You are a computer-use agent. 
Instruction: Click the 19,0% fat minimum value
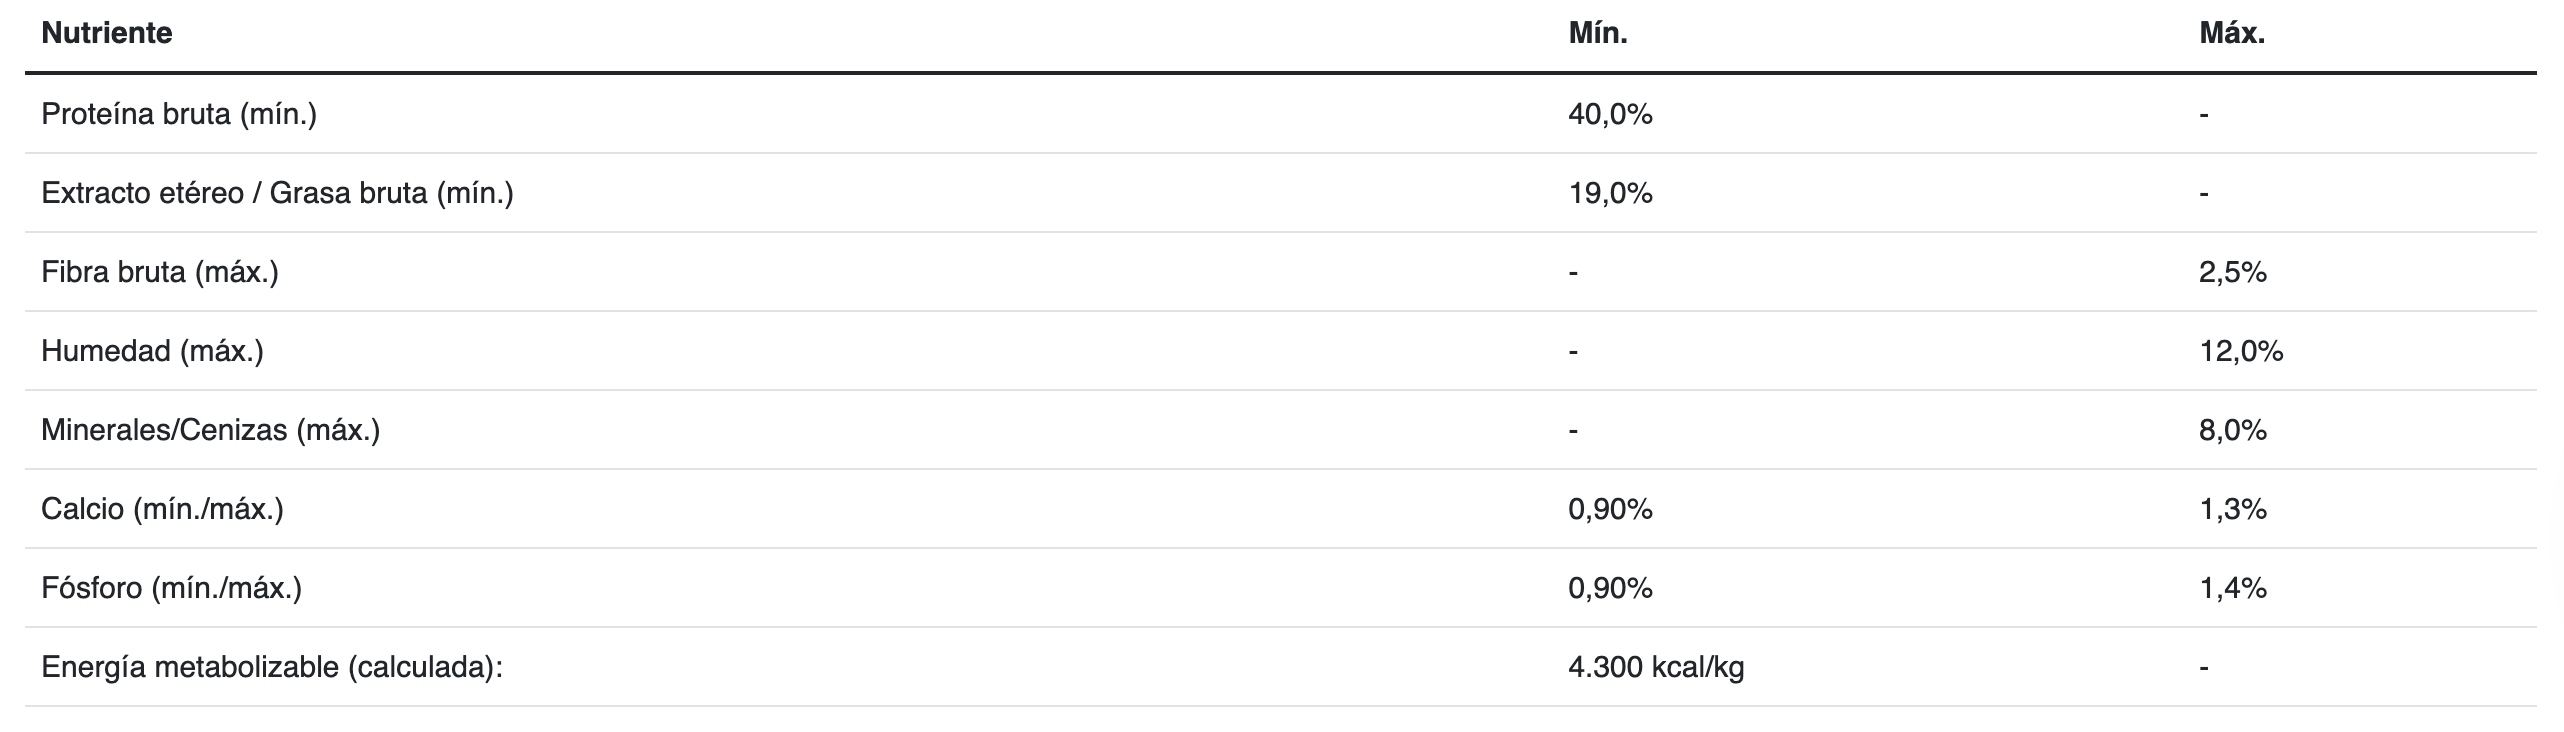1610,193
